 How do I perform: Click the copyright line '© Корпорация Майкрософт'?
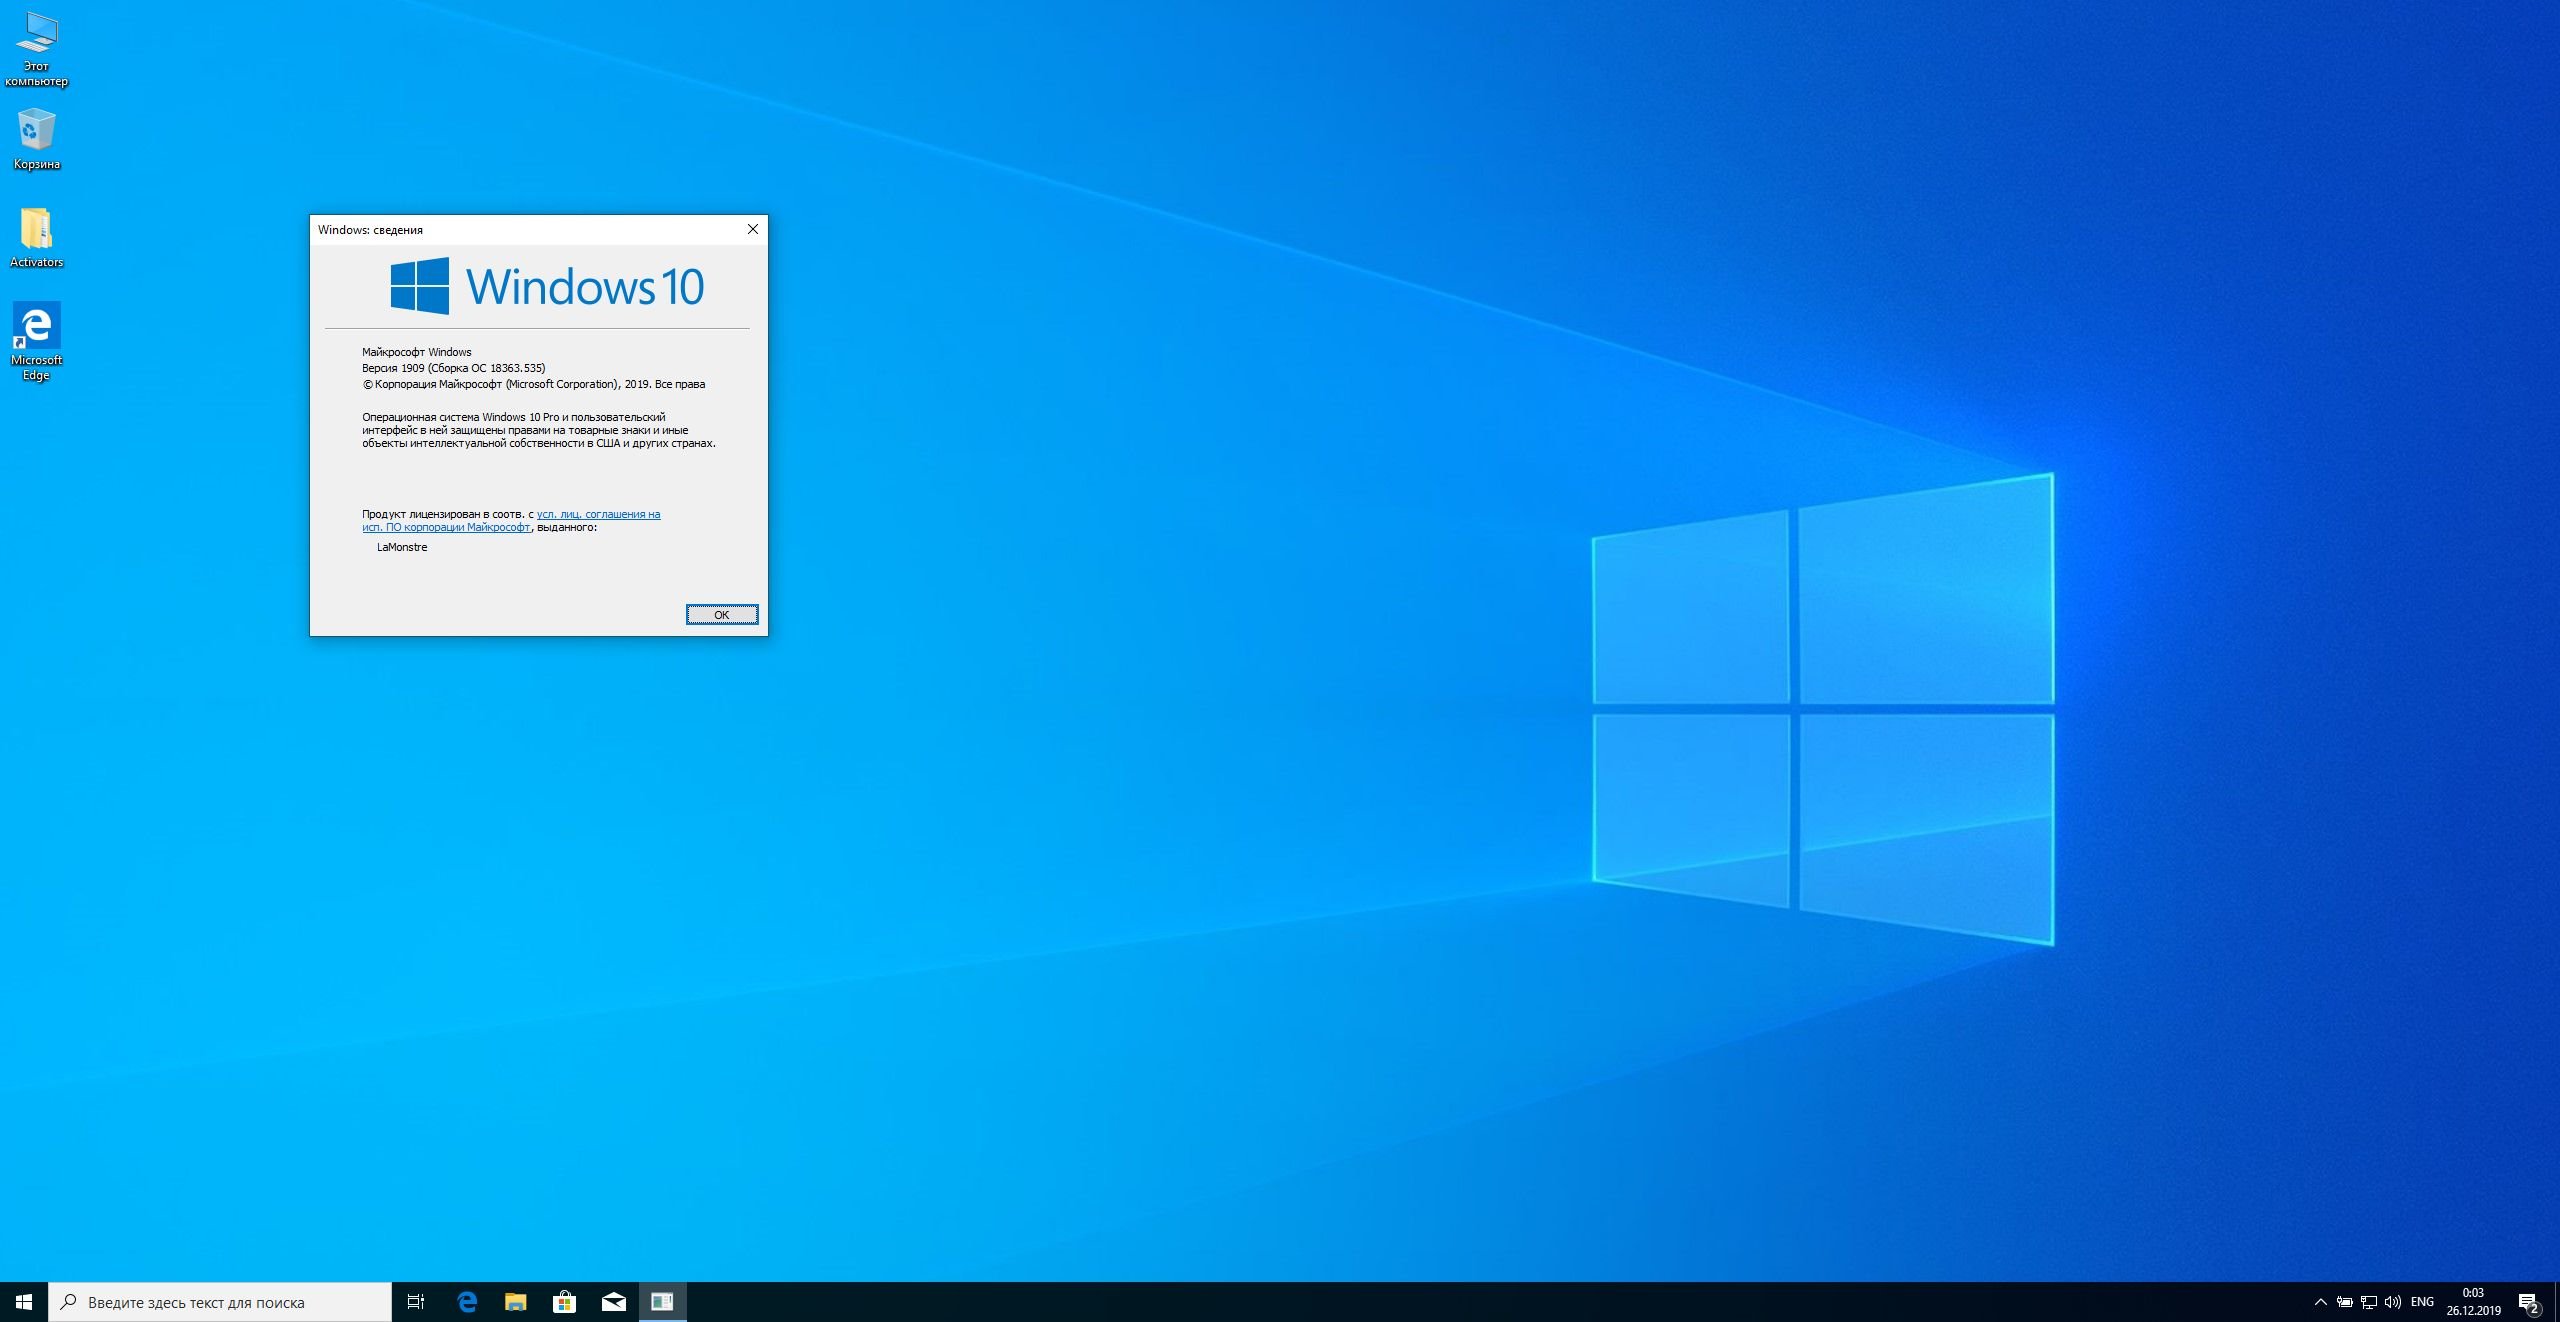(x=534, y=384)
